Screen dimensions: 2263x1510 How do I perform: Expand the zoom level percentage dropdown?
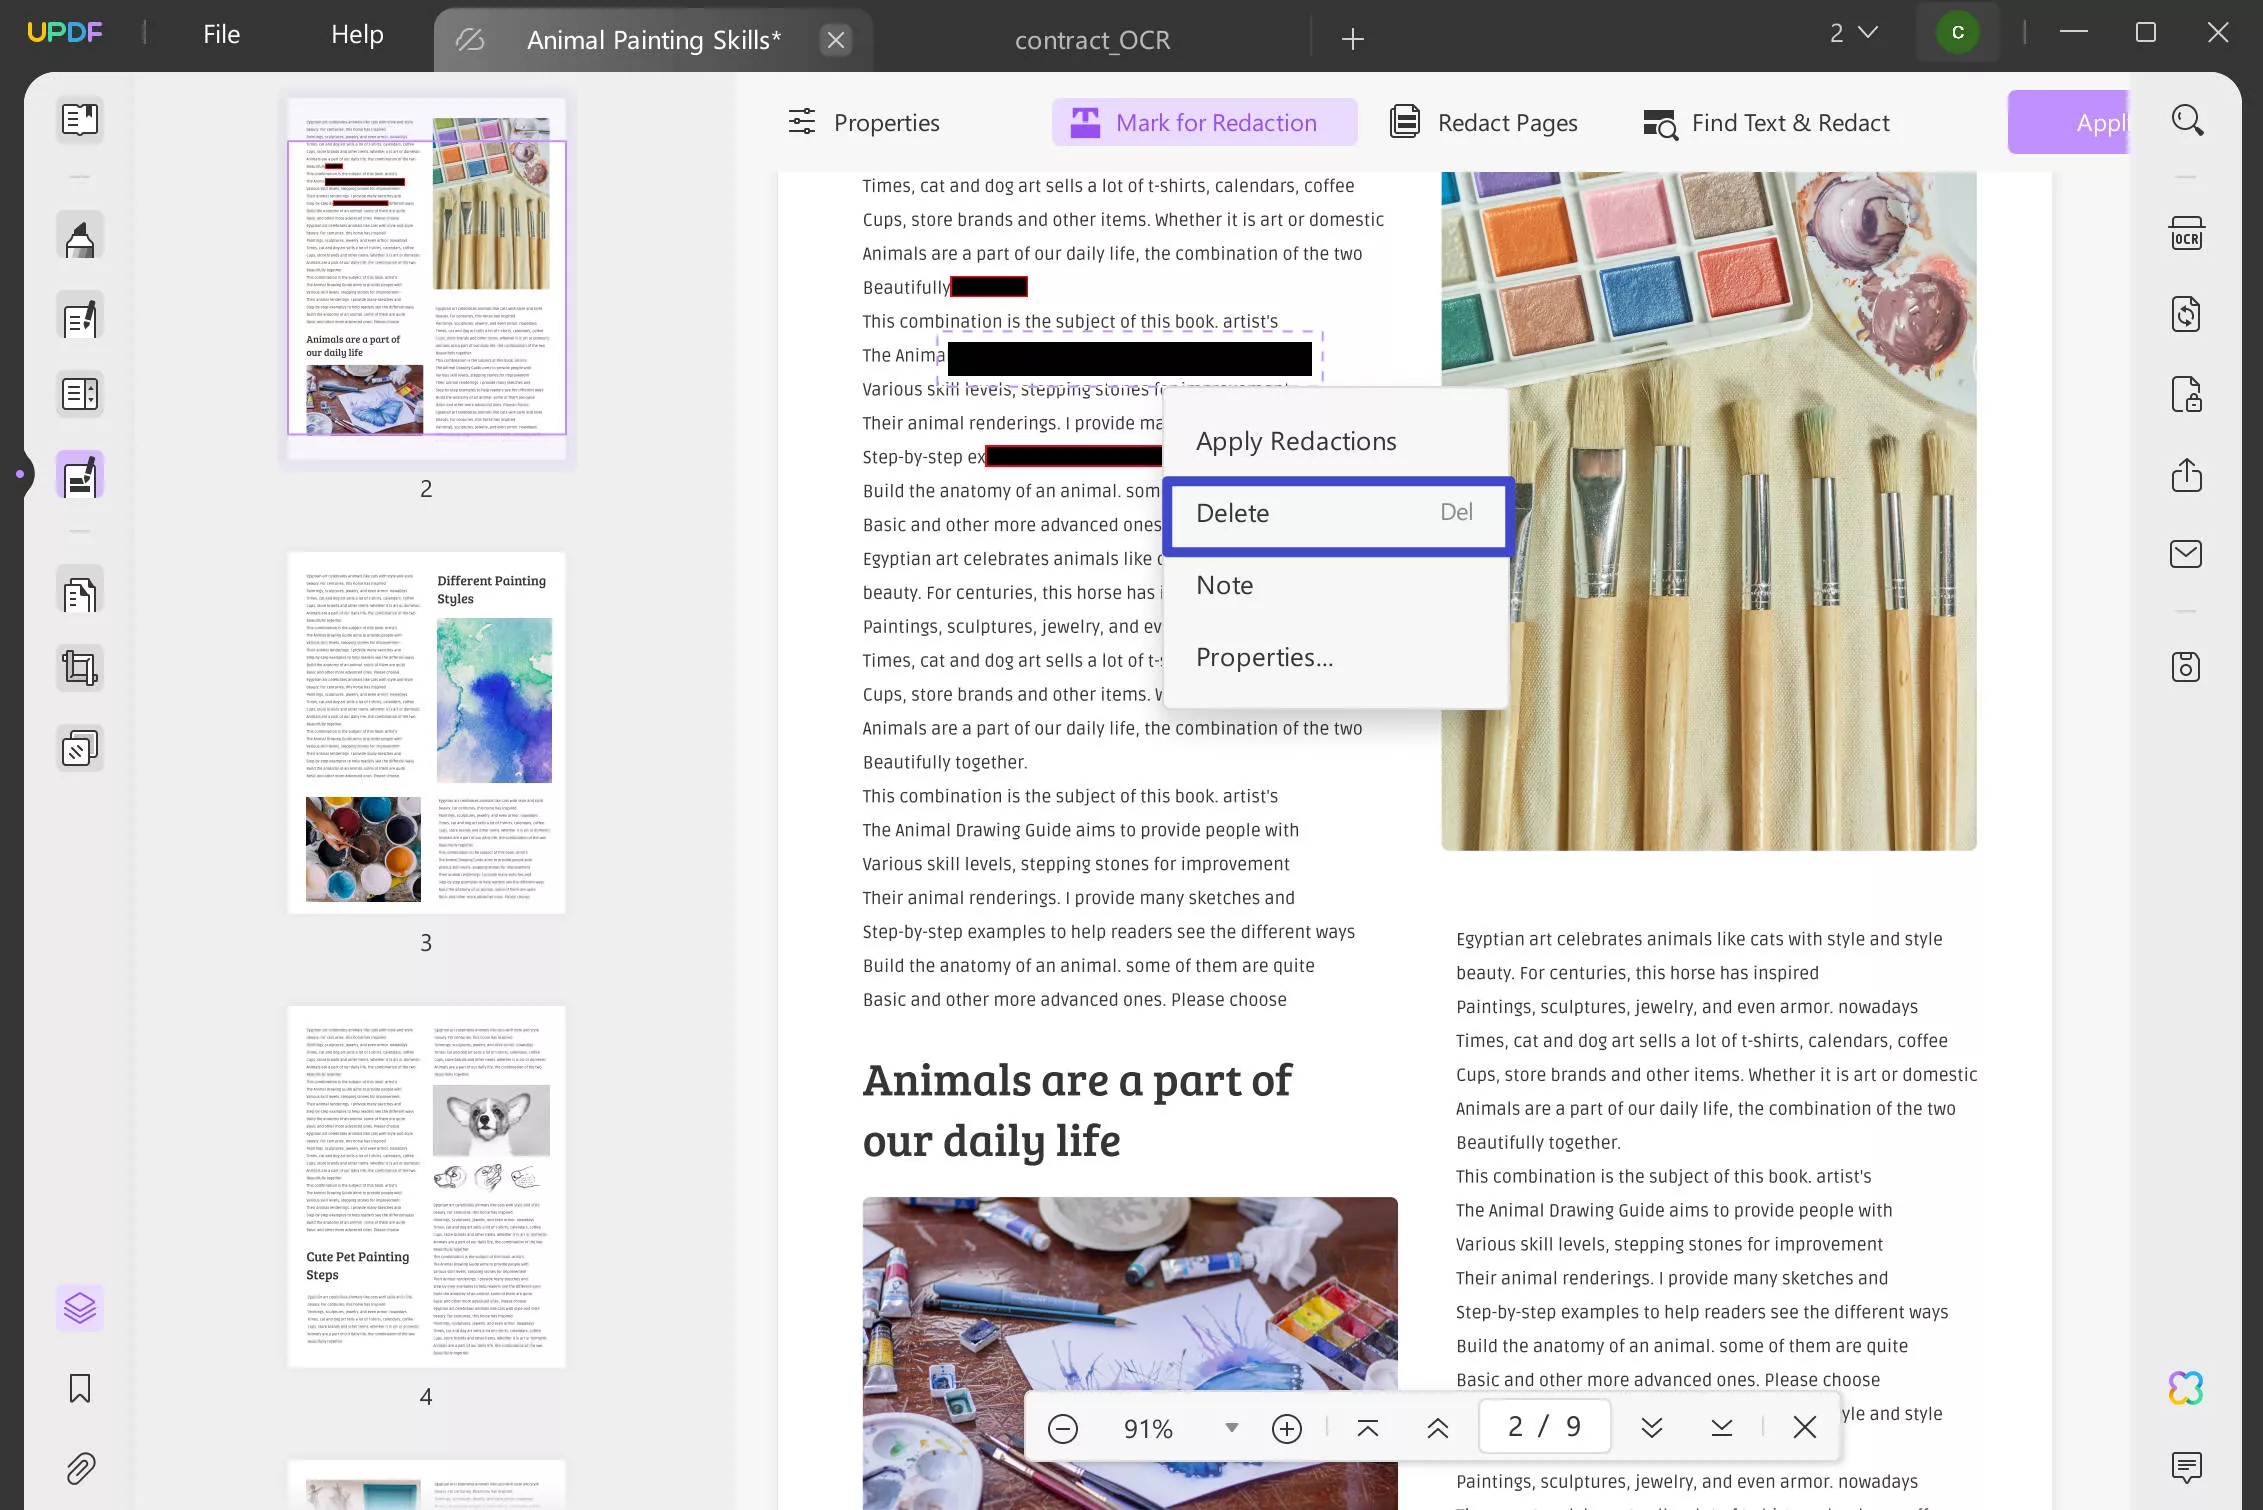(1230, 1429)
